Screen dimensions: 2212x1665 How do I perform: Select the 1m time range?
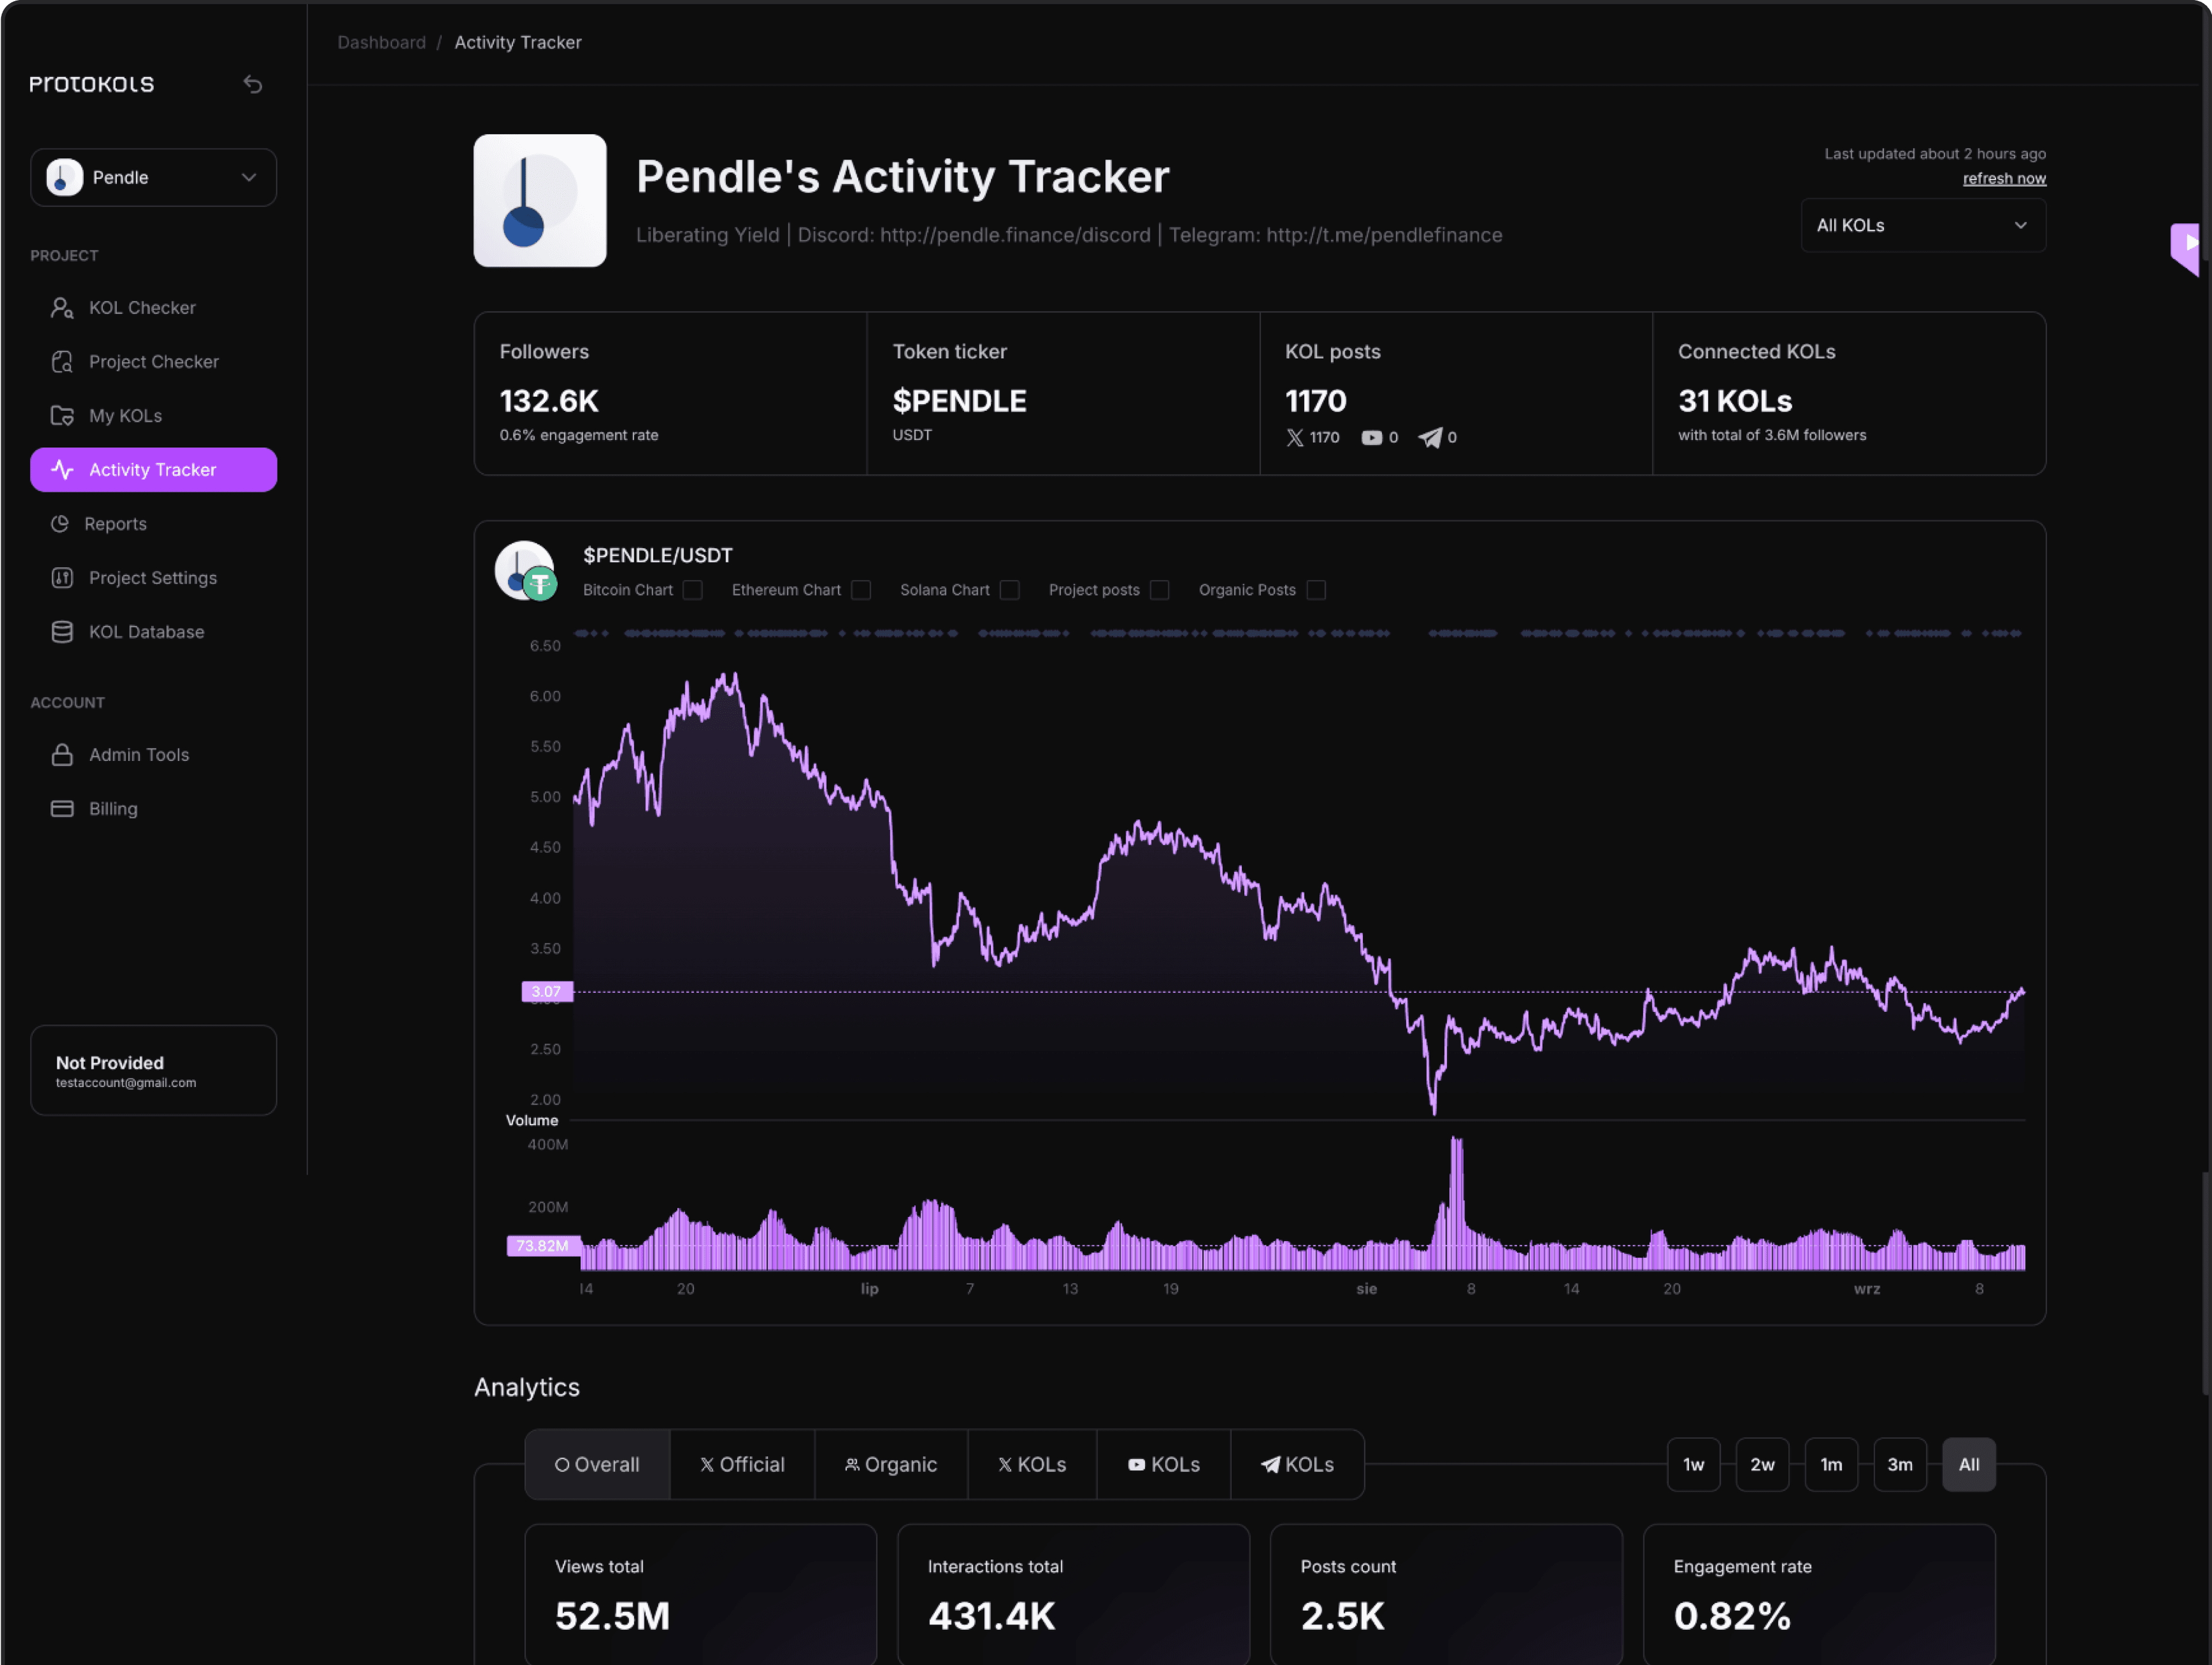[x=1831, y=1465]
